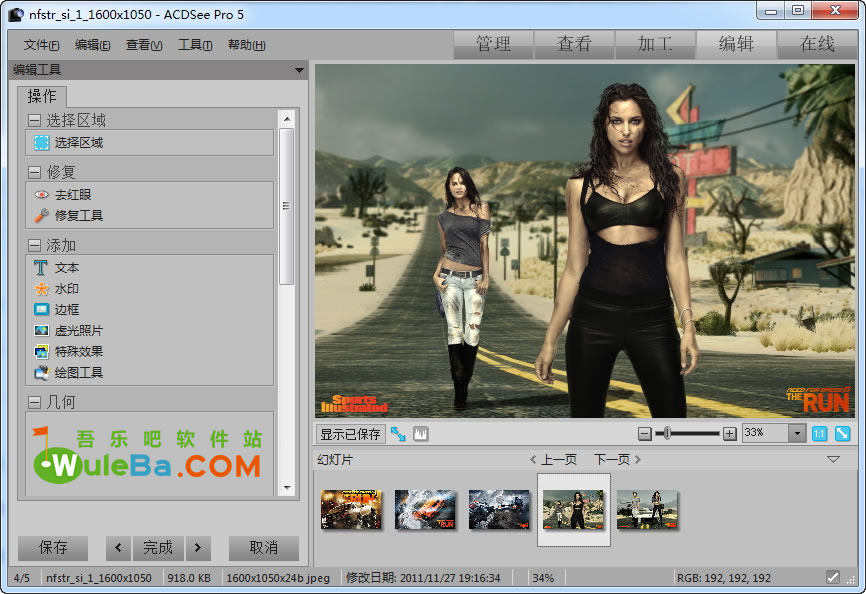Open the 帮助 menu
This screenshot has height=594, width=866.
click(x=246, y=45)
